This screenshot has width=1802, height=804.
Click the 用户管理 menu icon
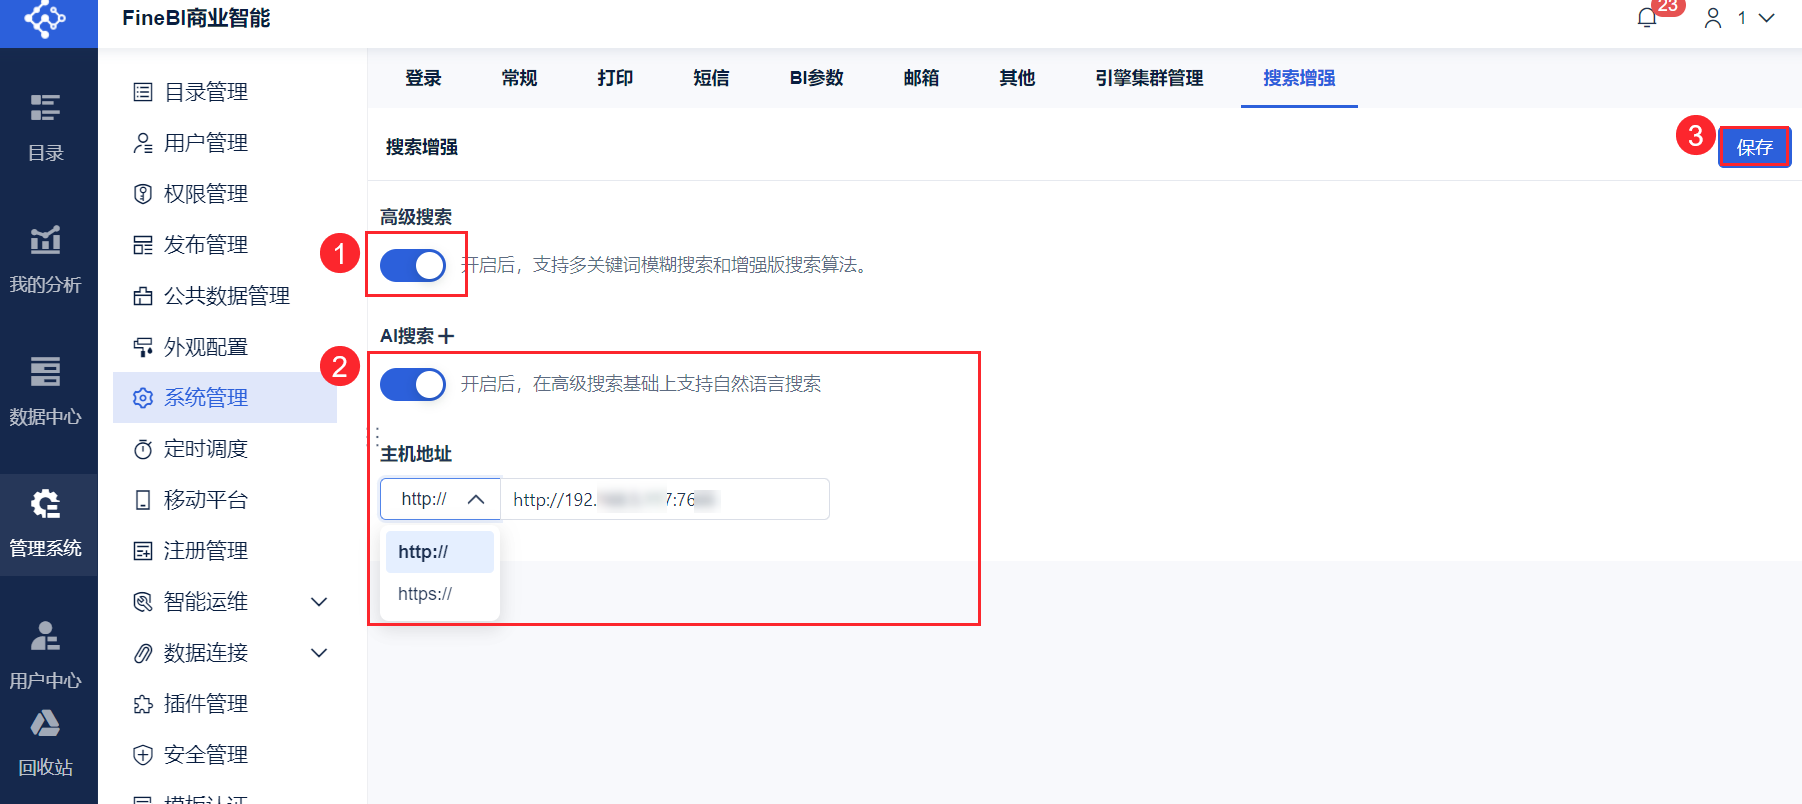143,143
